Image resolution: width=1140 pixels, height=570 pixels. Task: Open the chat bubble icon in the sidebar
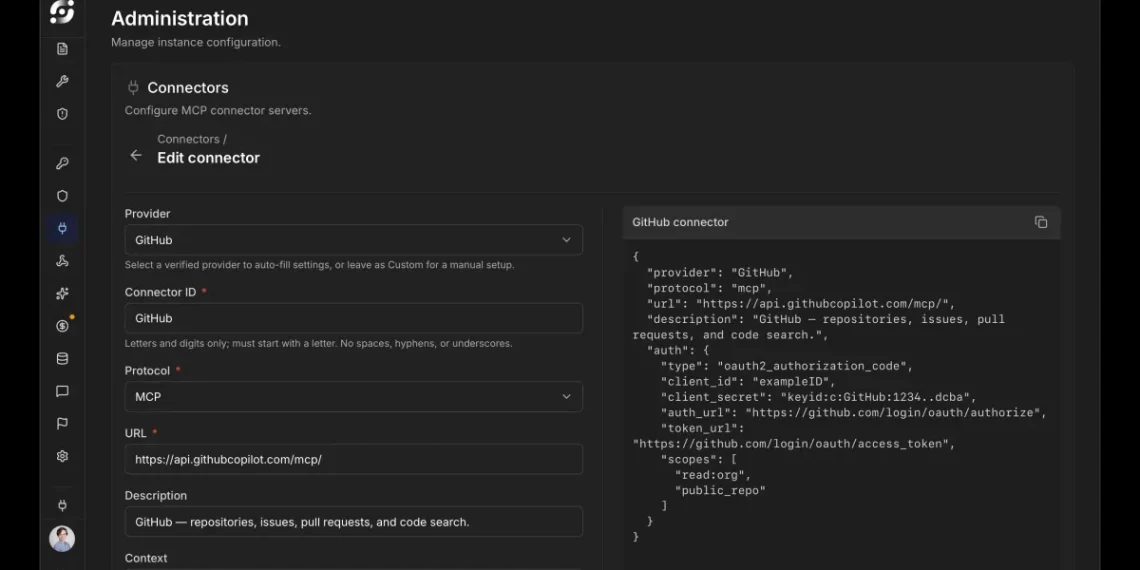point(63,391)
